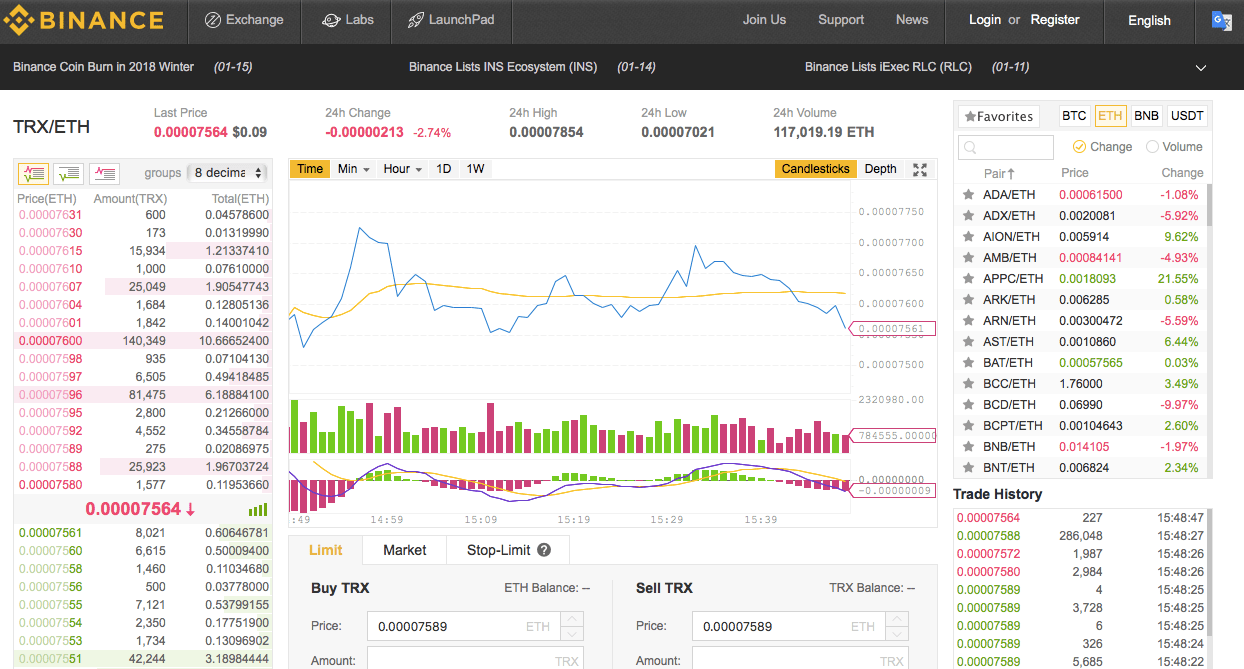Click the Register link
1244x669 pixels.
1055,20
